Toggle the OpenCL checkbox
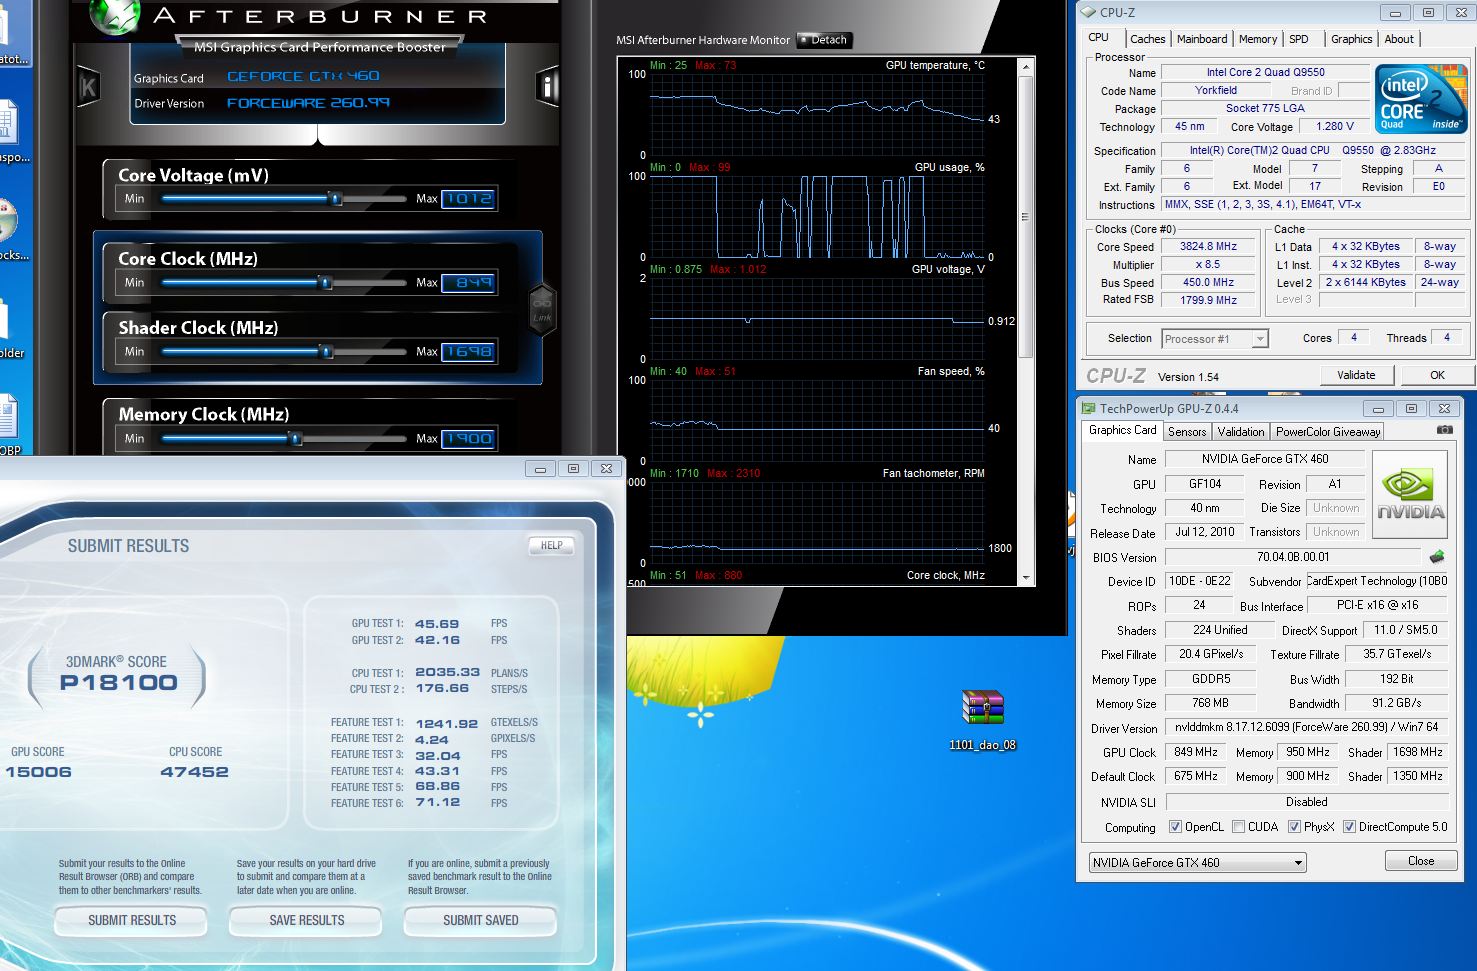 click(x=1175, y=827)
